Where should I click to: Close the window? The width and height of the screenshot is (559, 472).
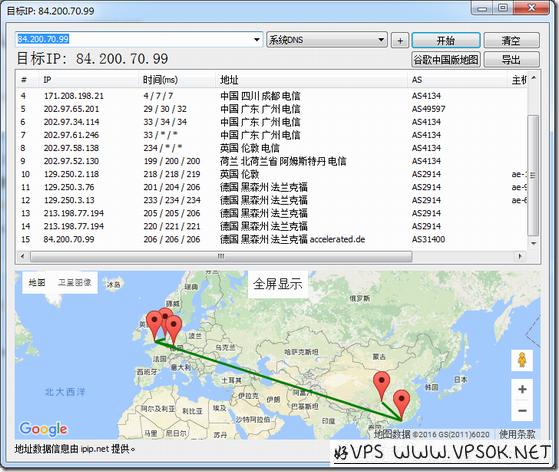point(532,8)
